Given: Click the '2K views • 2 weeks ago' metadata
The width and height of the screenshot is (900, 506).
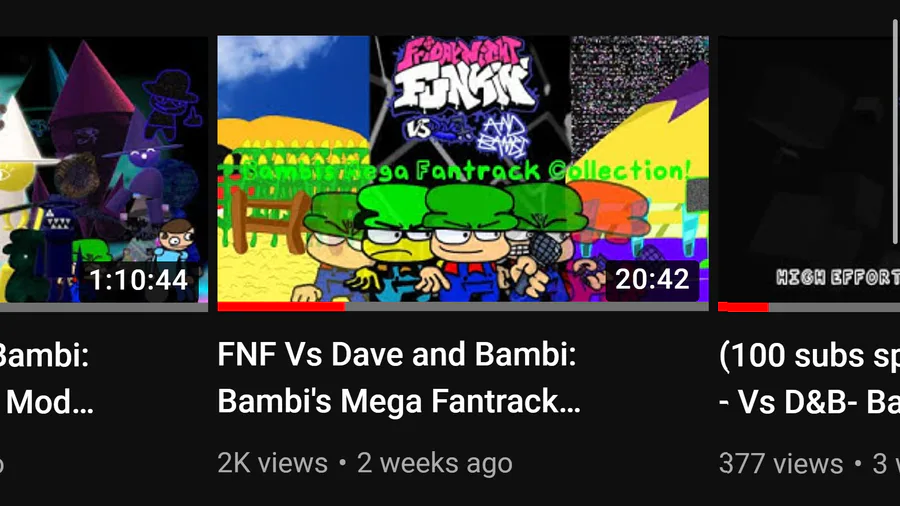Looking at the screenshot, I should tap(365, 463).
